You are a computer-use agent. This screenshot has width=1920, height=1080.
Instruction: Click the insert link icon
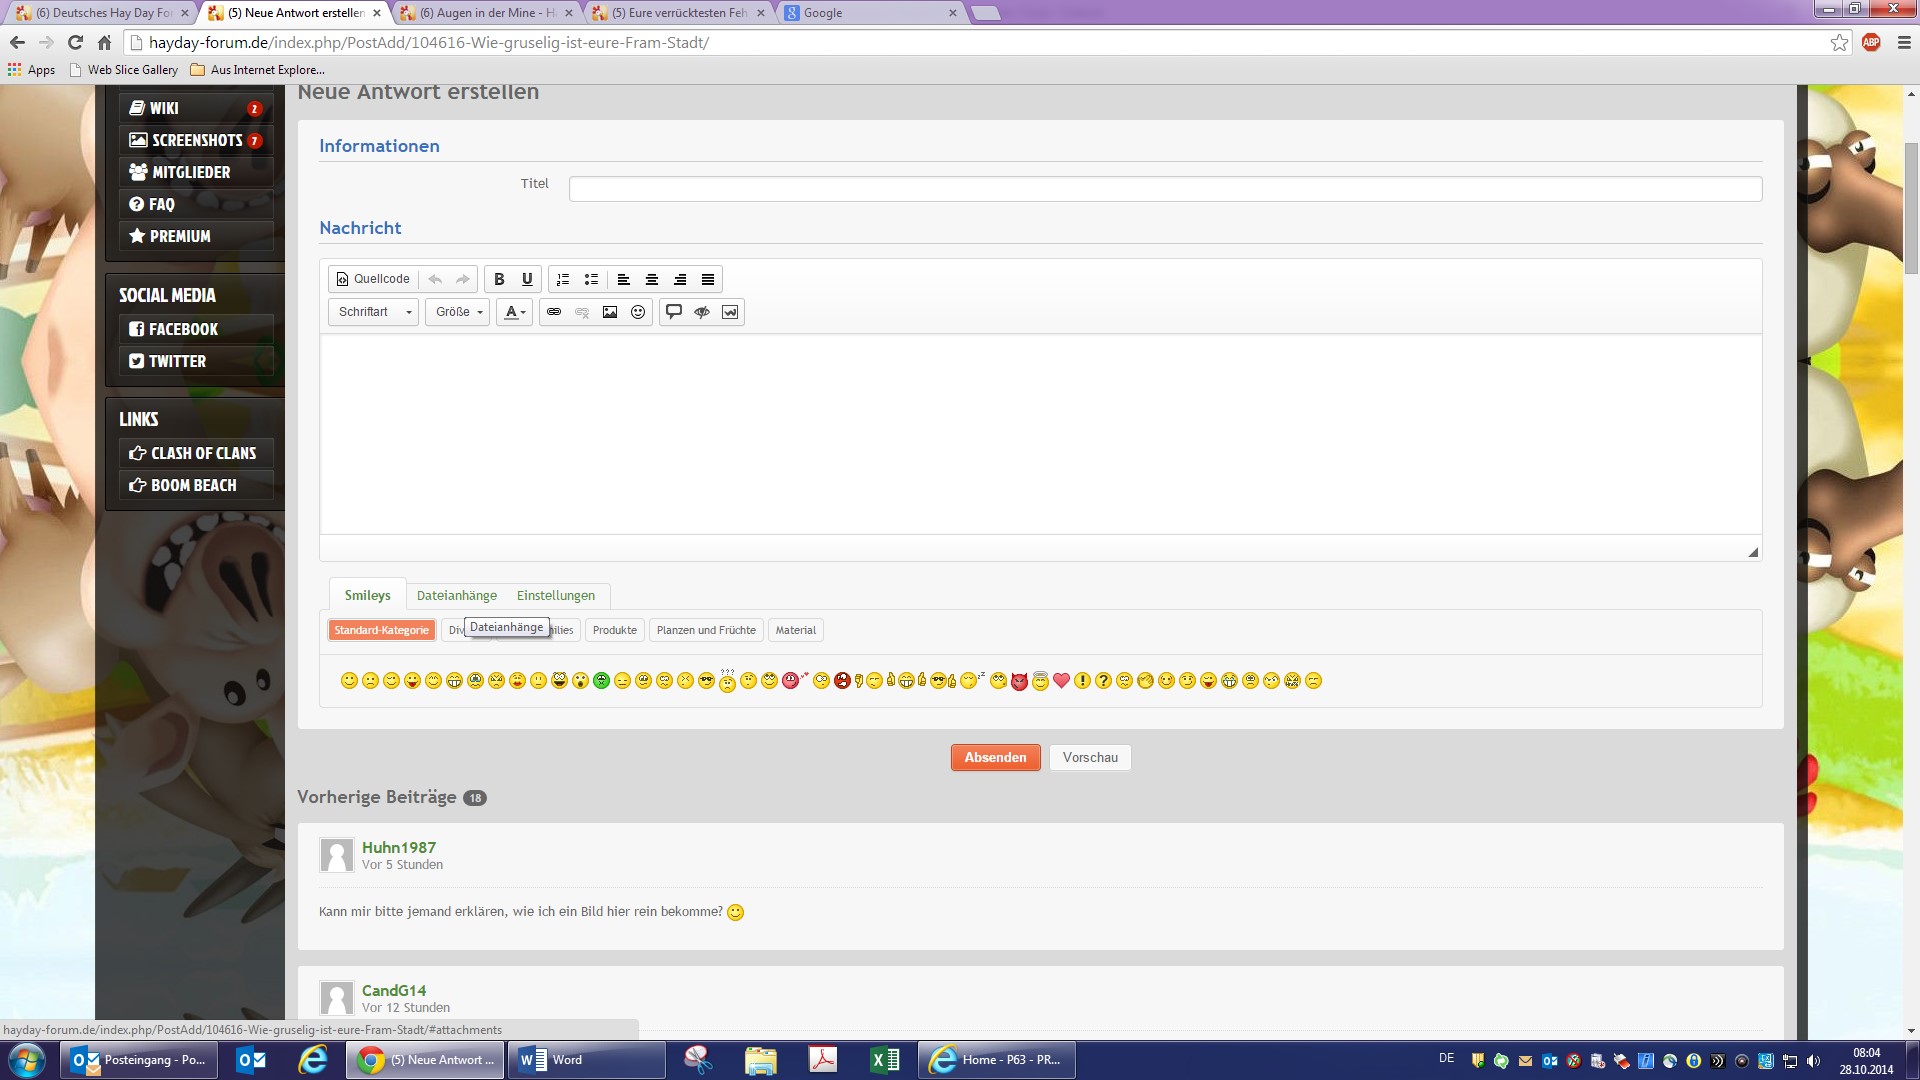pos(554,312)
